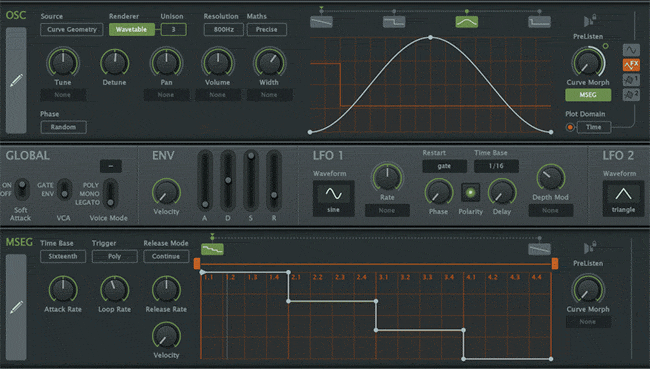650x369 pixels.
Task: Toggle the Plot Domain orange radio button
Action: tap(570, 127)
